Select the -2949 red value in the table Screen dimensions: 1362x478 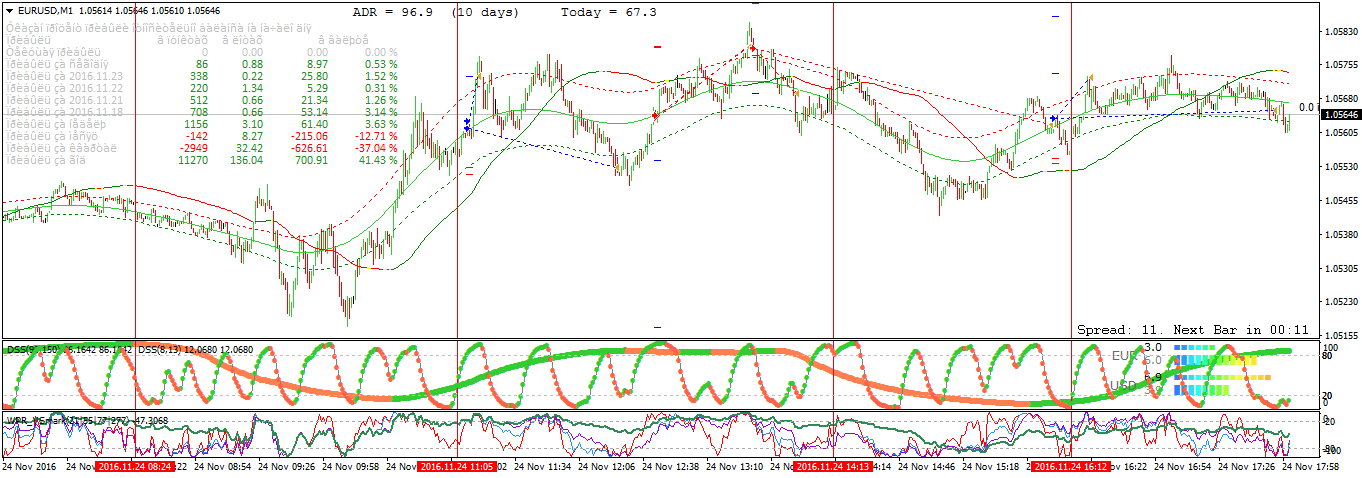[x=194, y=146]
